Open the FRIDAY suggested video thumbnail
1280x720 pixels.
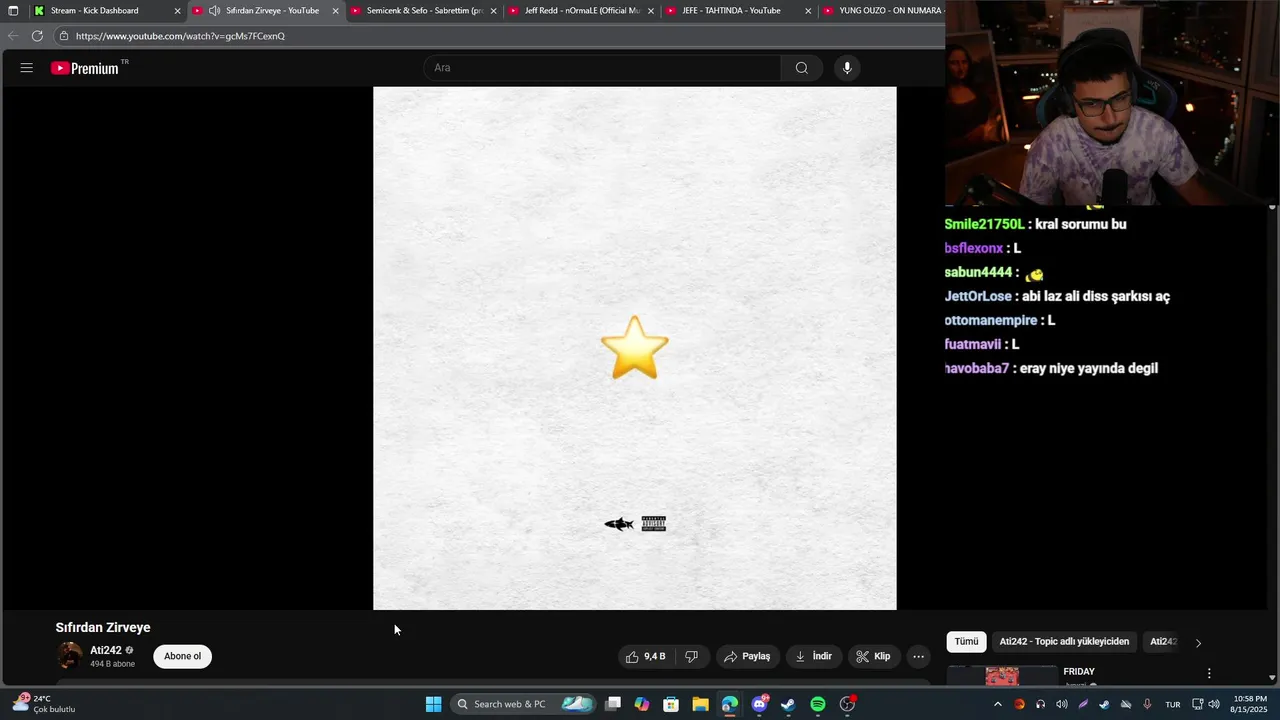(1002, 676)
